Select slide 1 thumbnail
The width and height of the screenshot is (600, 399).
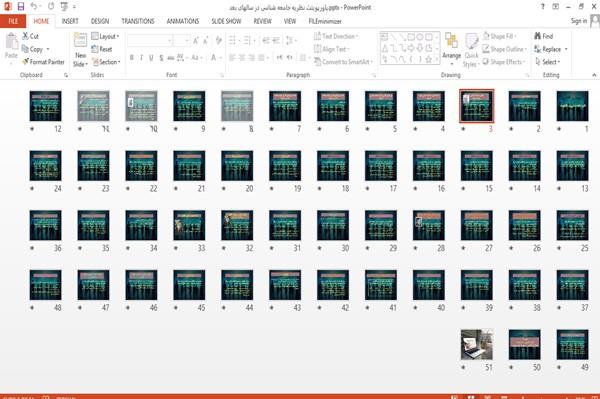click(x=572, y=106)
